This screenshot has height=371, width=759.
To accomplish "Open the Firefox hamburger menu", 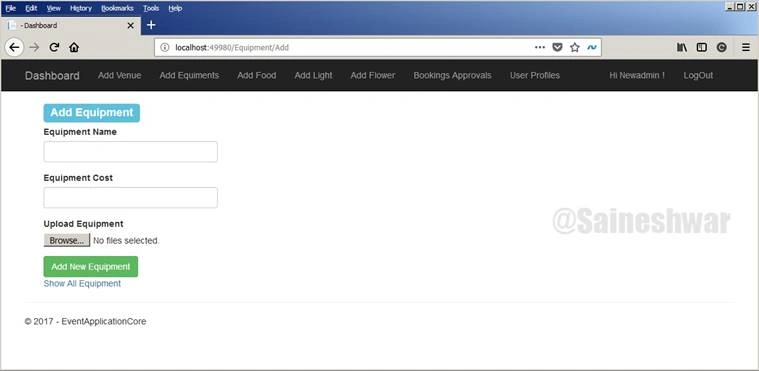I will pos(746,47).
